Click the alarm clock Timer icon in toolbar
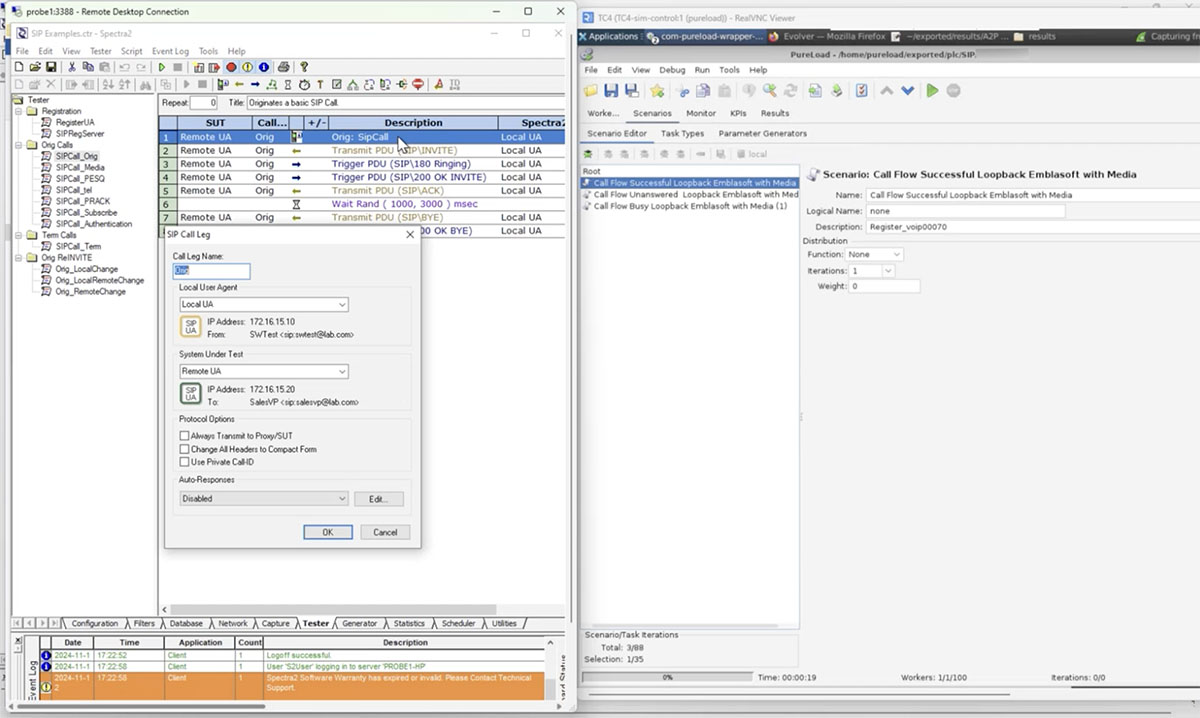The width and height of the screenshot is (1200, 718). point(304,84)
